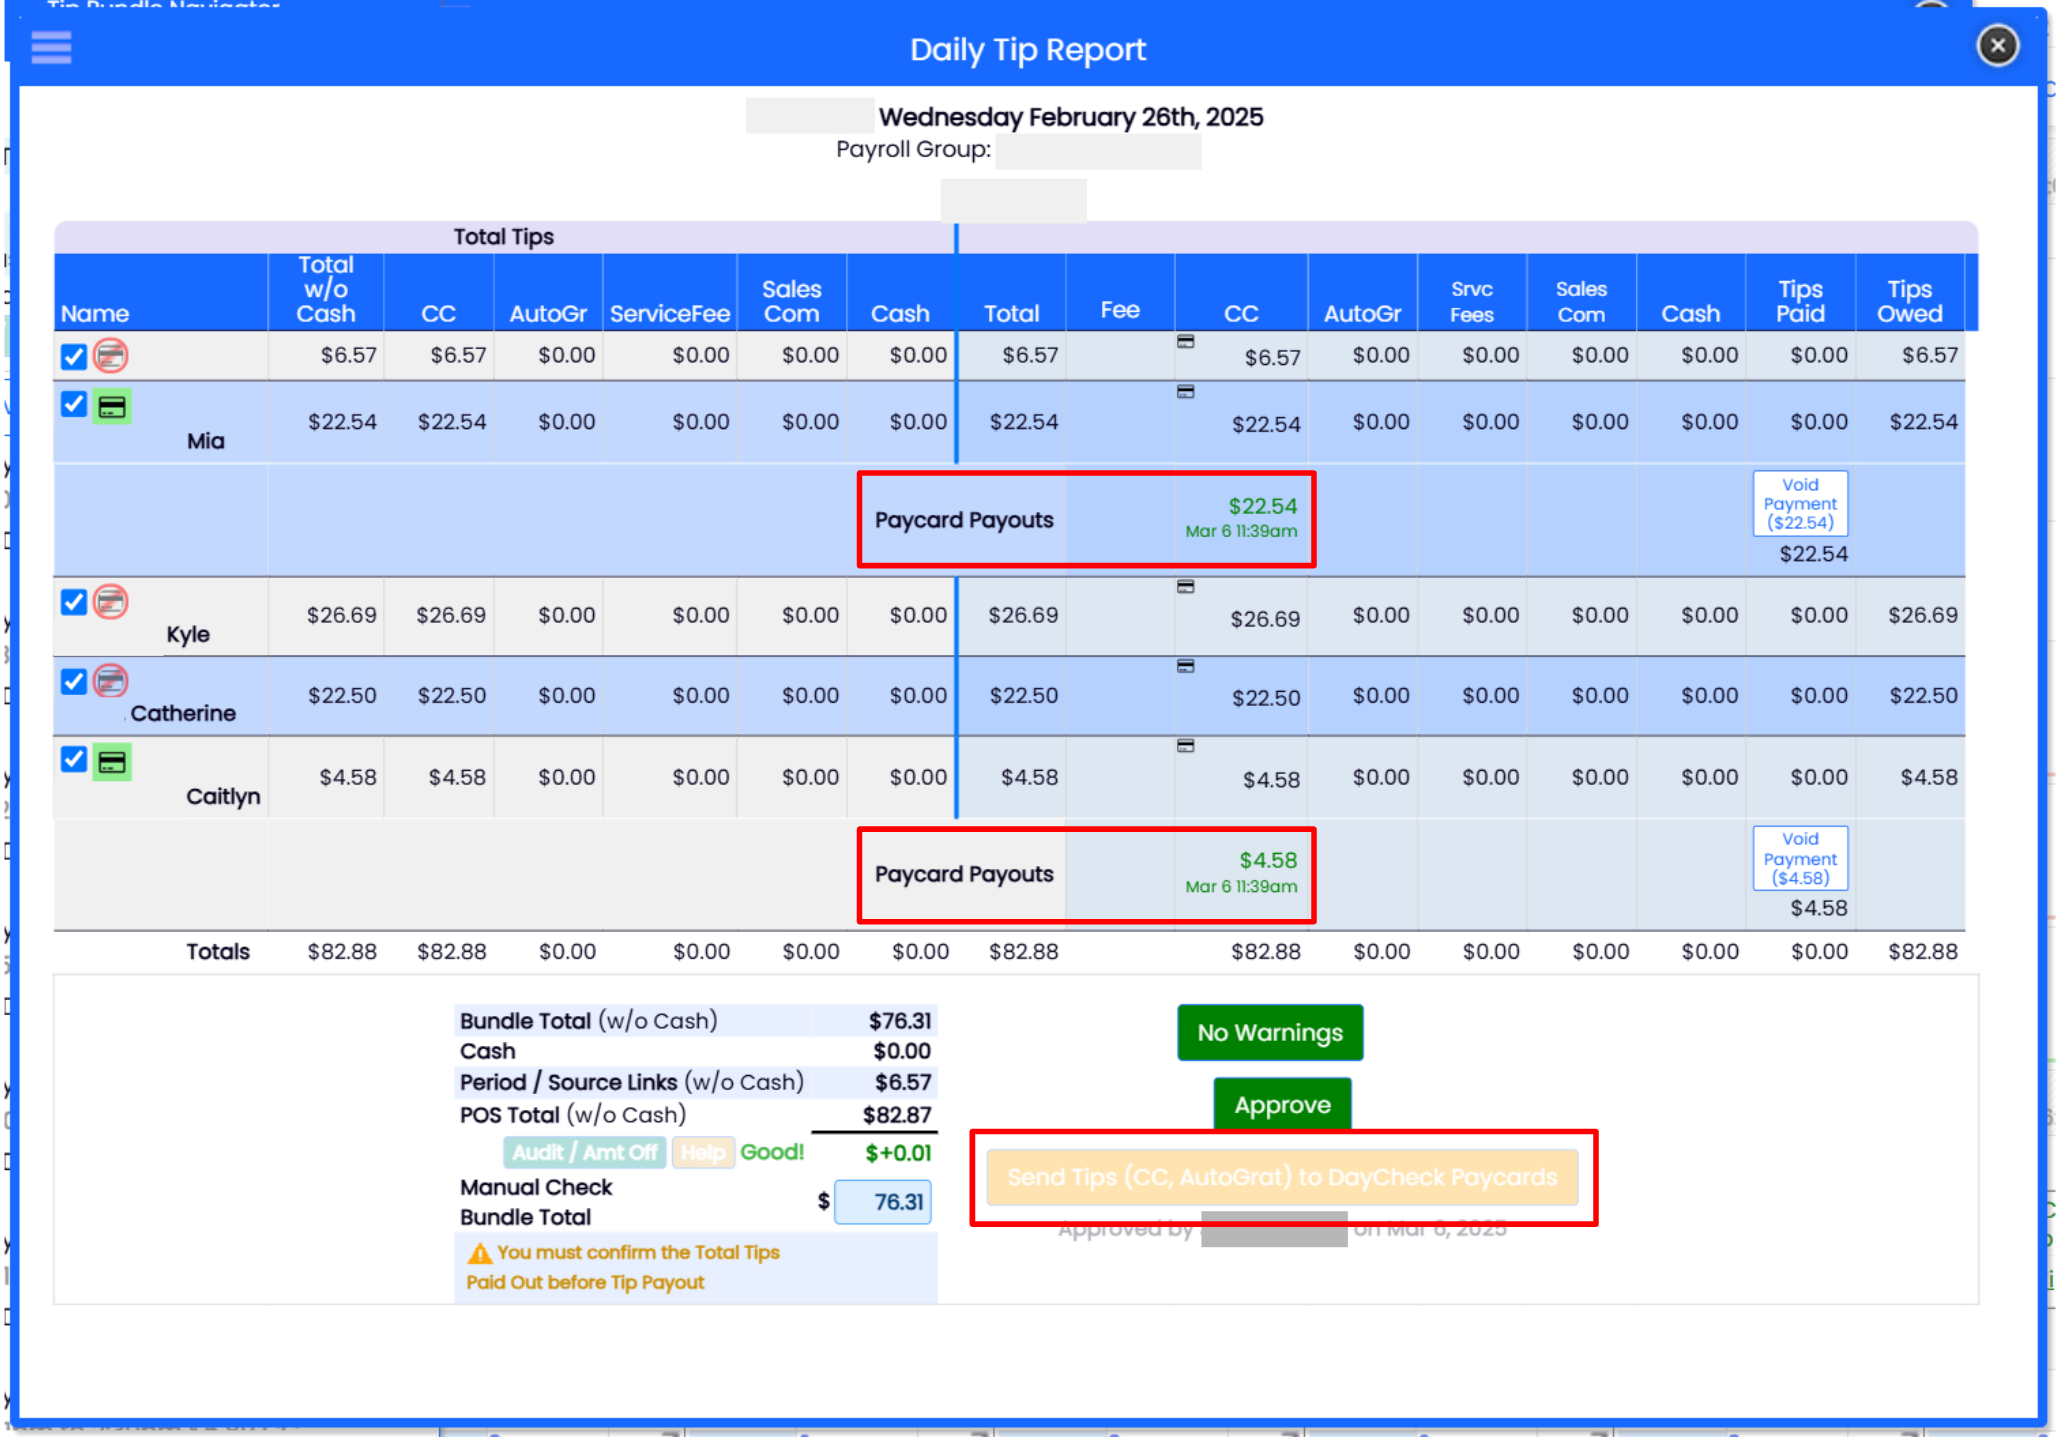Screen dimensions: 2056x1437
Task: Void the $4.58 payment for Caitlyn
Action: 1799,858
